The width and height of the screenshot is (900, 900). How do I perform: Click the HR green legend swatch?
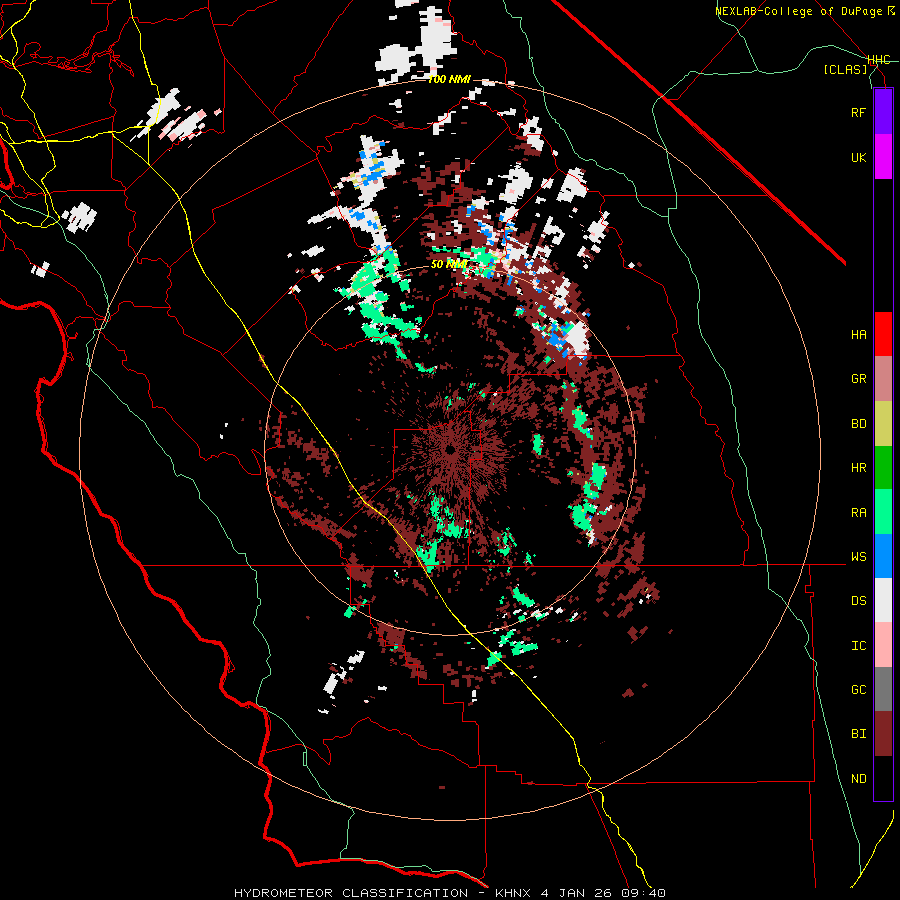point(883,468)
